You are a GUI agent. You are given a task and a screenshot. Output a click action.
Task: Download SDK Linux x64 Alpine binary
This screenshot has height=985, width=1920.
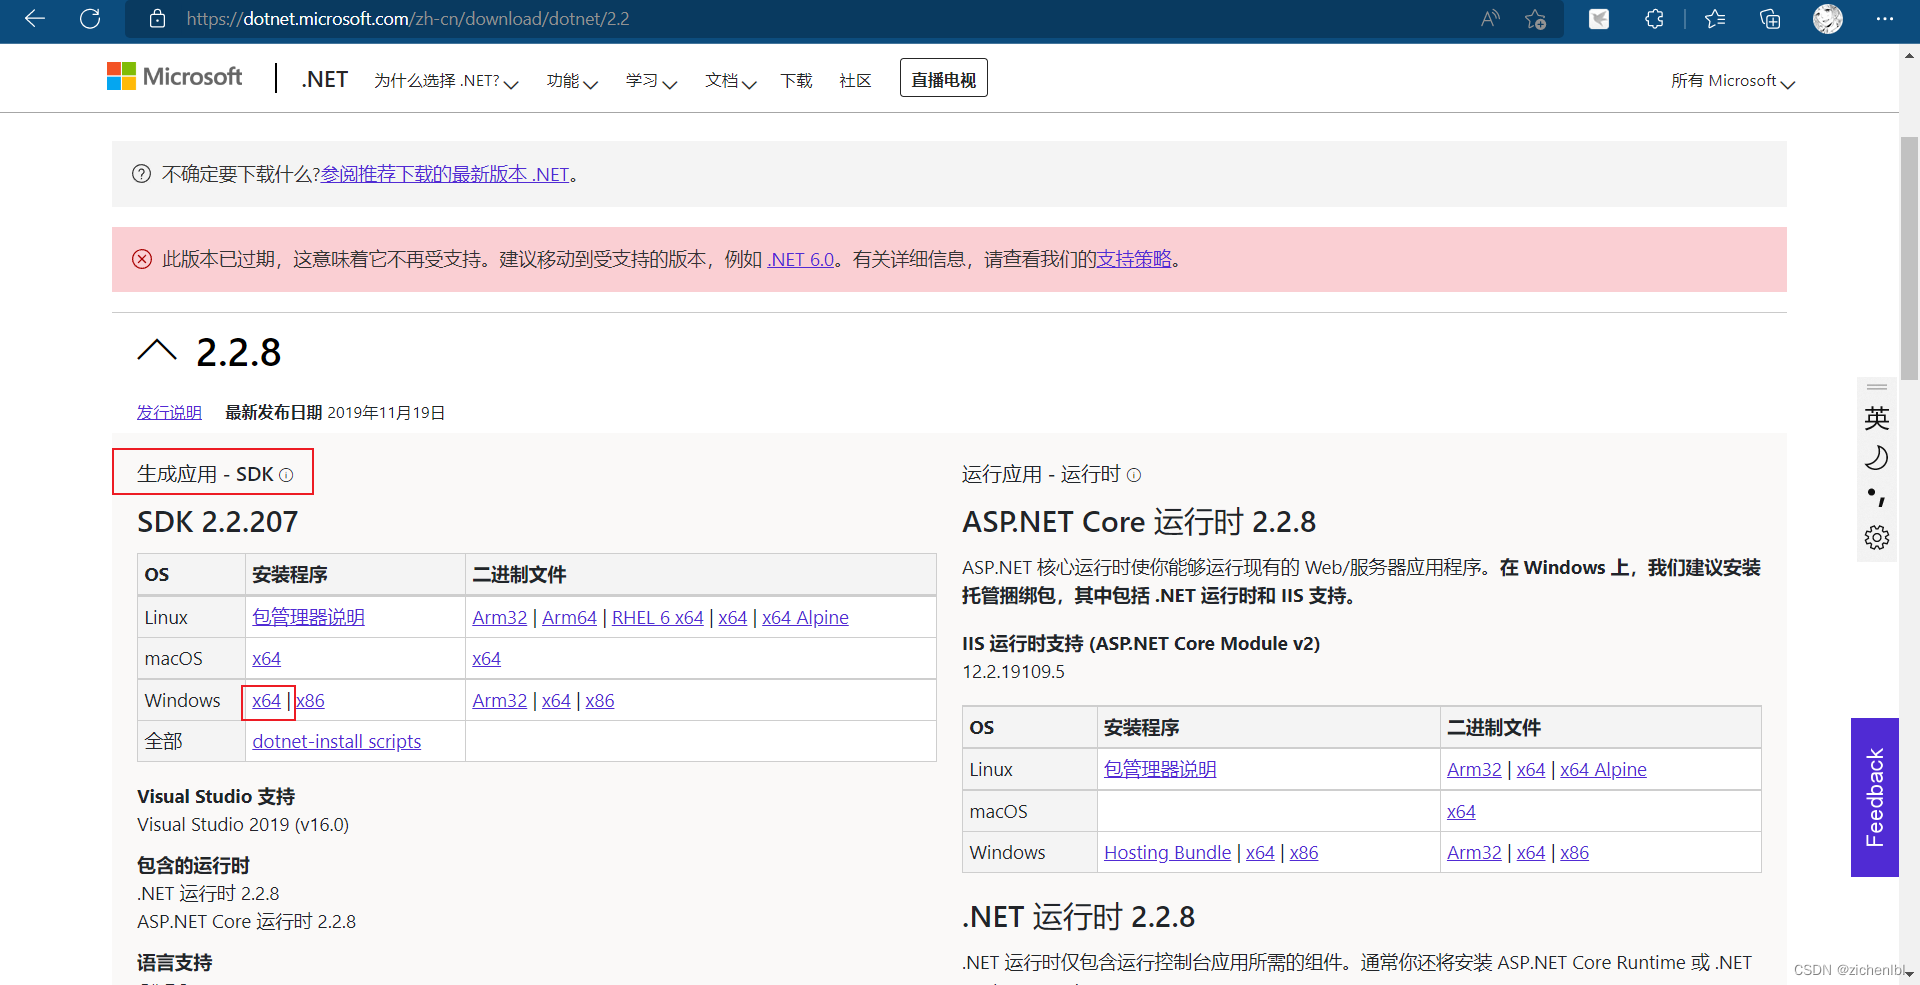click(x=805, y=617)
